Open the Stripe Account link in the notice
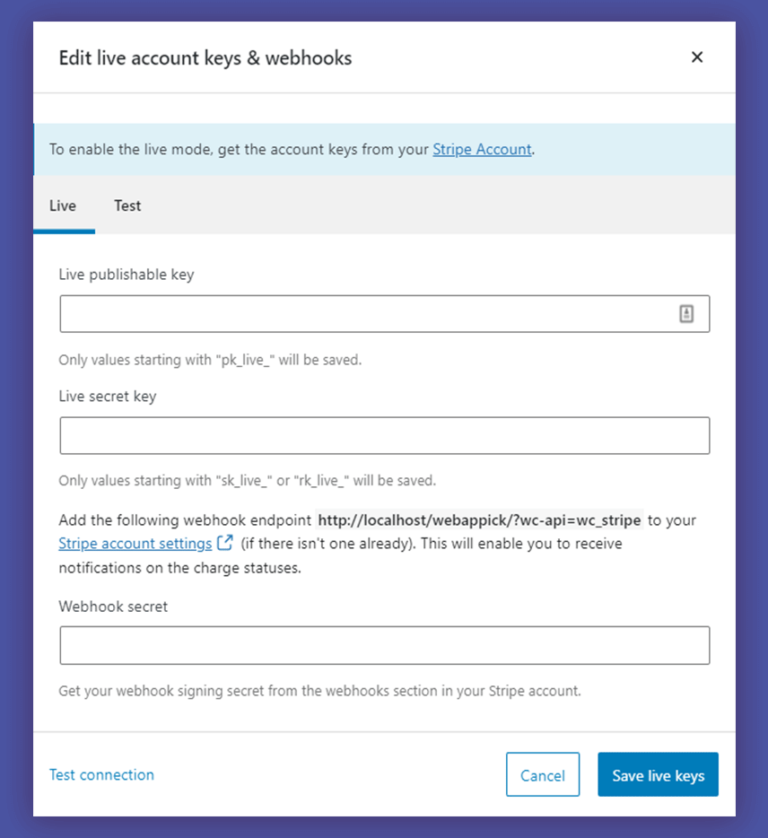The image size is (768, 838). click(481, 148)
